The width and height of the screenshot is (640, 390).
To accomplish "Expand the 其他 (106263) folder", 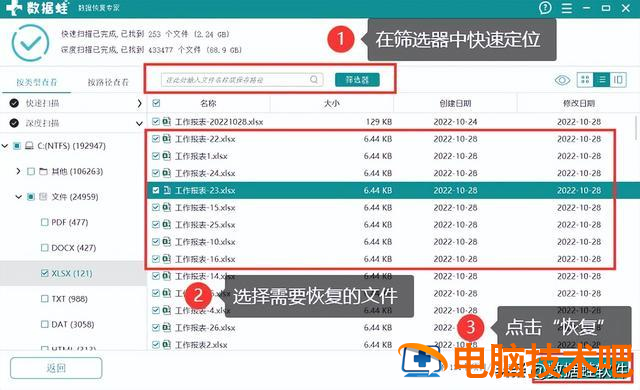I will coord(18,171).
